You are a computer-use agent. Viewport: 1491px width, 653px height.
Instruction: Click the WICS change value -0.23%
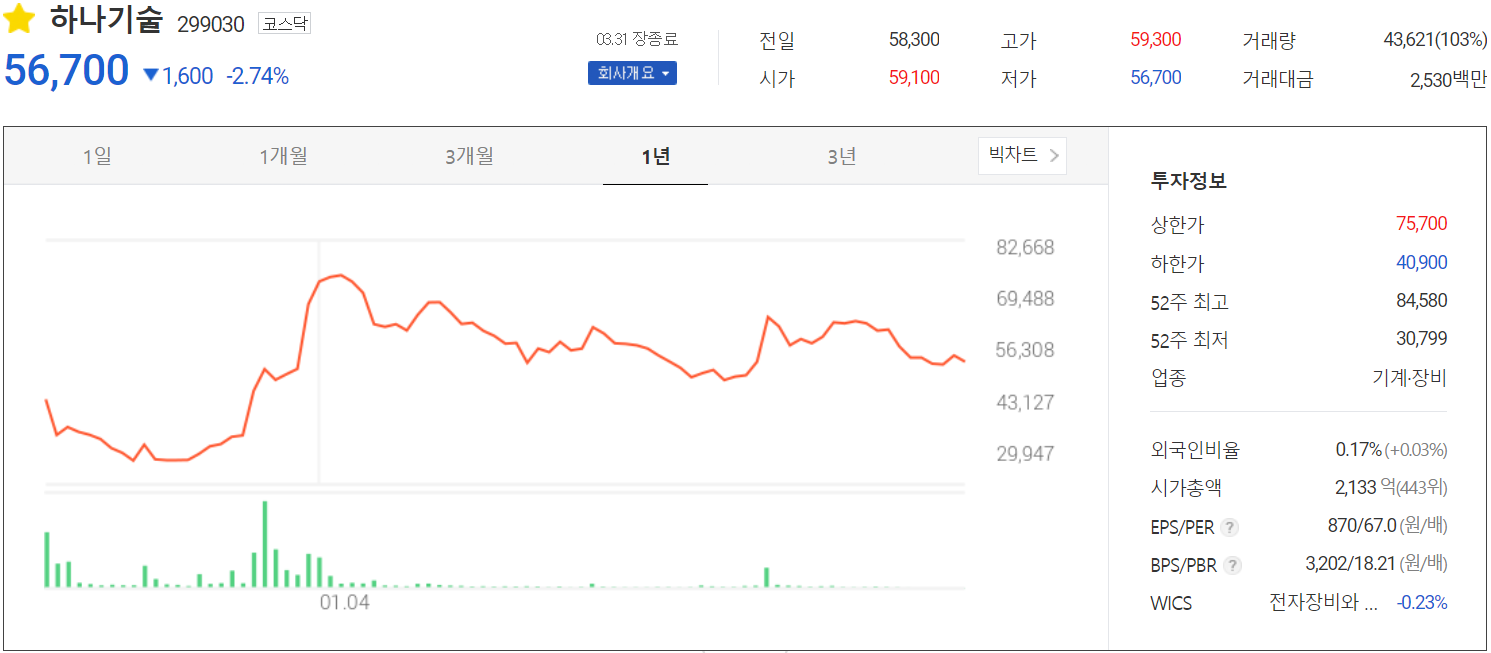point(1422,603)
